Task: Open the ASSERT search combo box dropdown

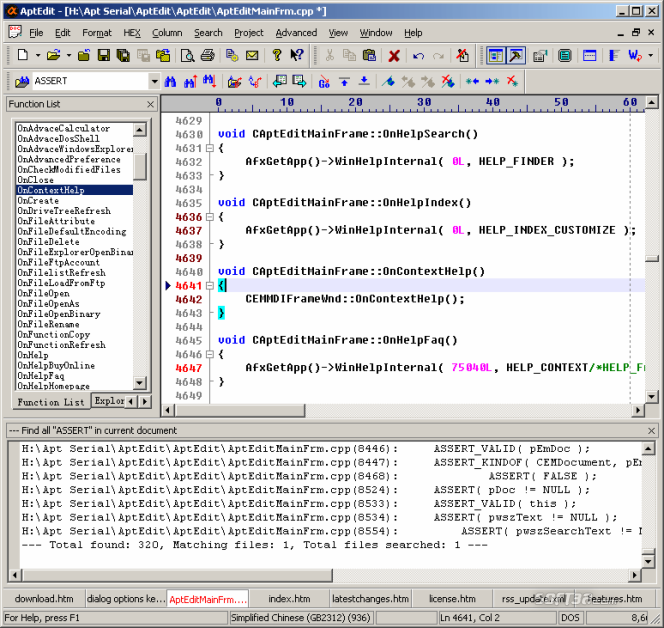Action: 154,81
